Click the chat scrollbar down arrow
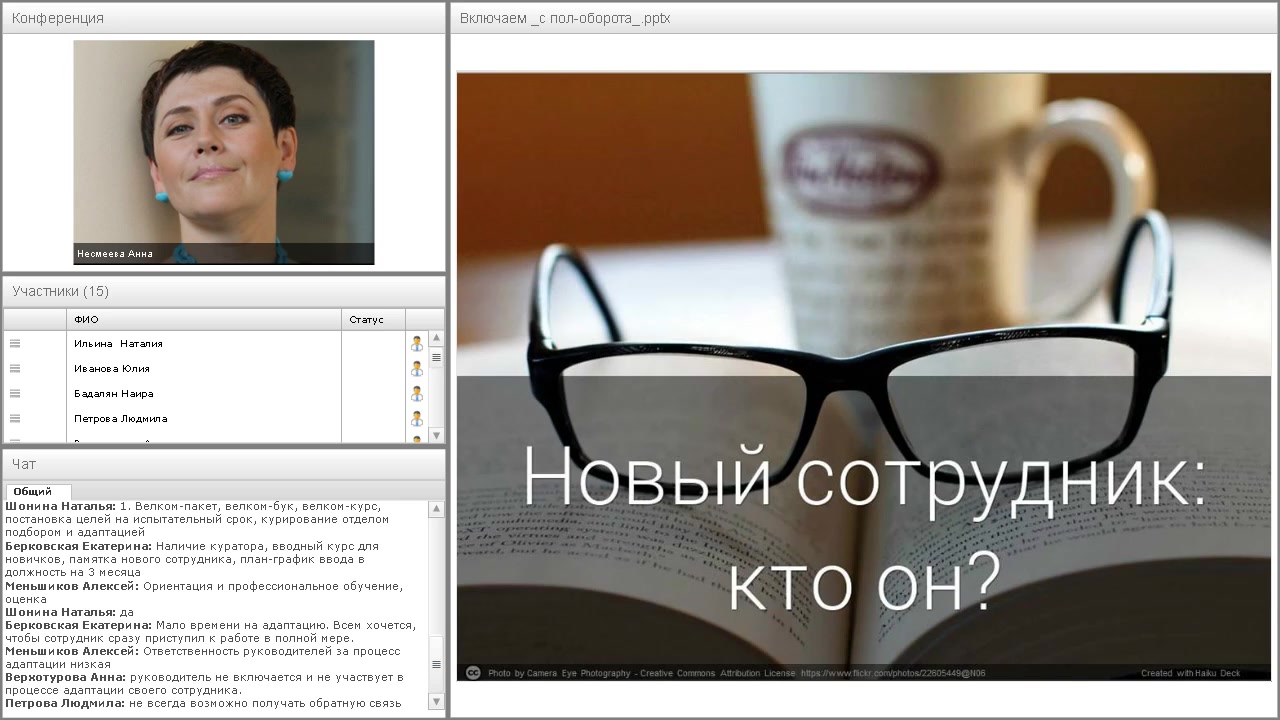 click(x=436, y=705)
